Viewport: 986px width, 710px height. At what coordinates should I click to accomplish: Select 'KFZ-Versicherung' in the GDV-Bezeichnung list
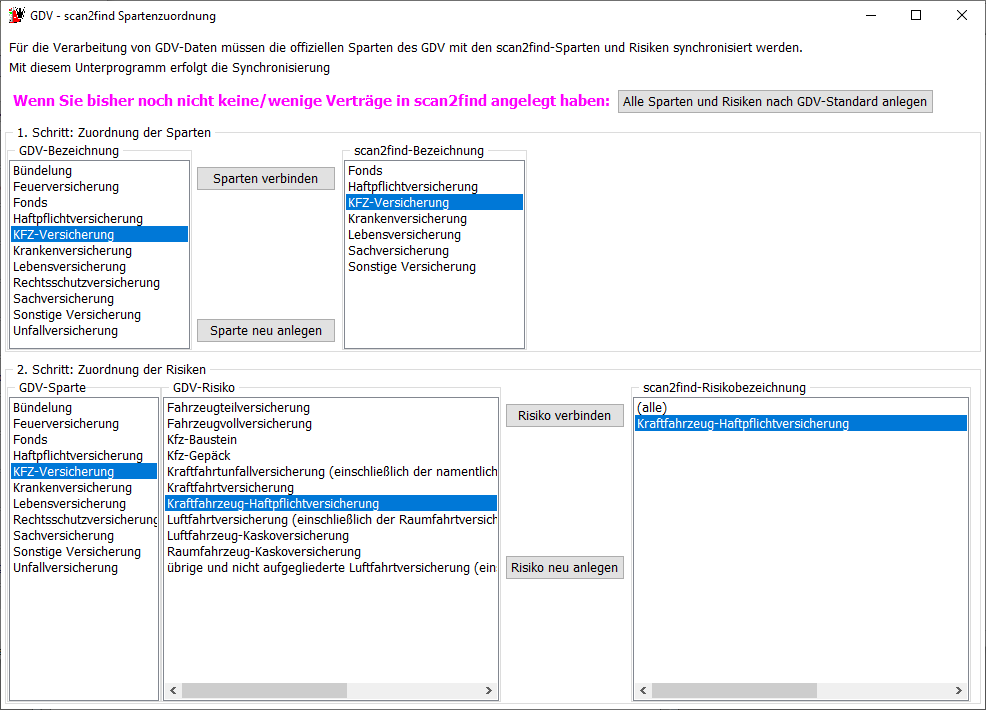click(99, 235)
